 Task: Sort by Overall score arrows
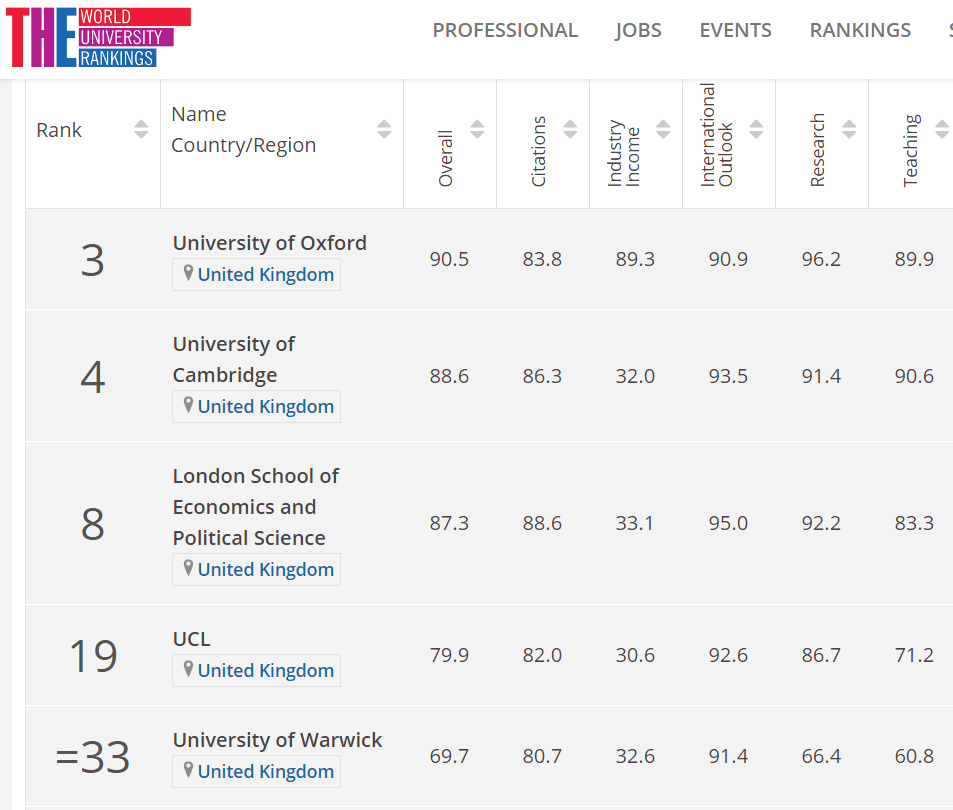pyautogui.click(x=477, y=129)
